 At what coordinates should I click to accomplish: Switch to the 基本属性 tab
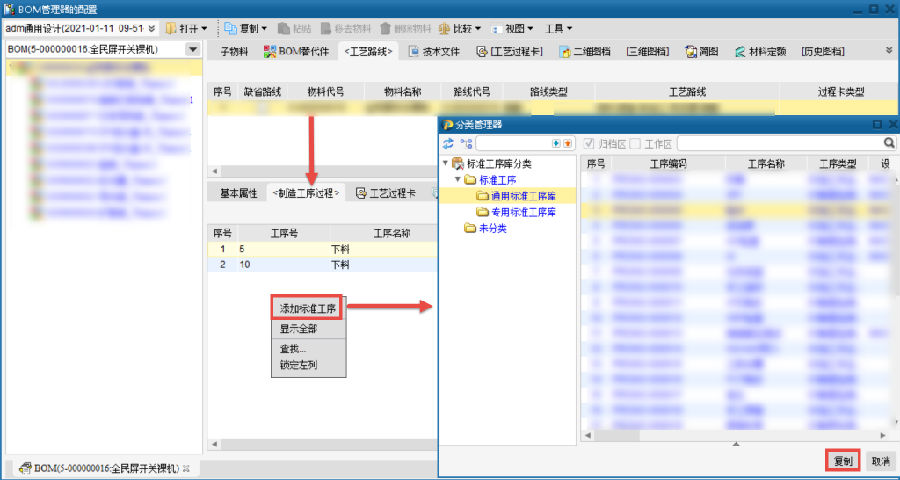click(x=239, y=193)
